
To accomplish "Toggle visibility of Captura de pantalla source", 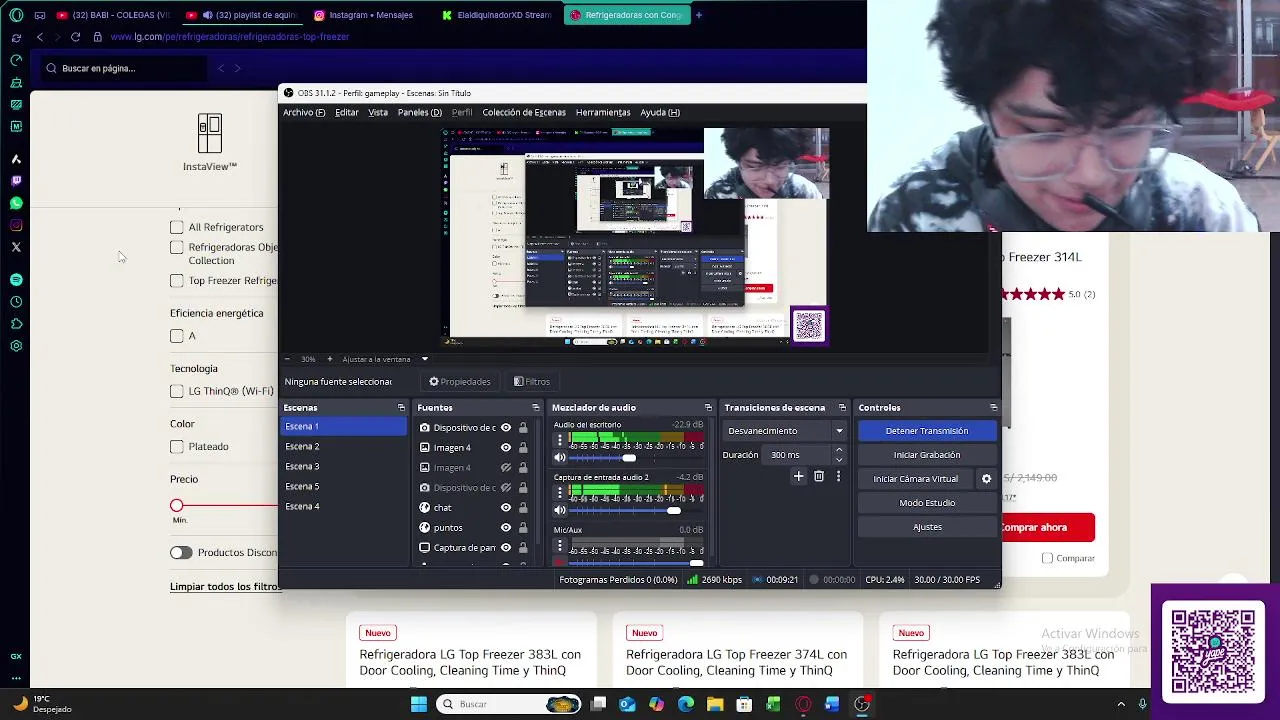I will (506, 547).
